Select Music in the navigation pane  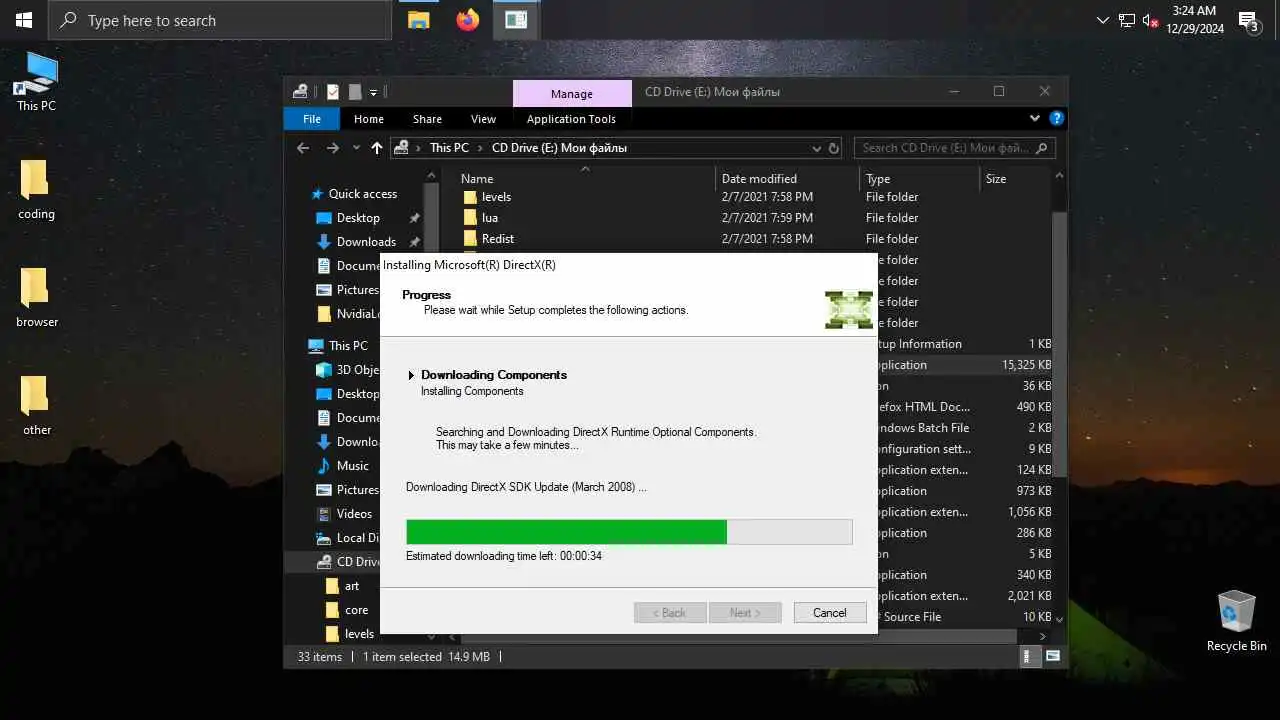point(352,466)
